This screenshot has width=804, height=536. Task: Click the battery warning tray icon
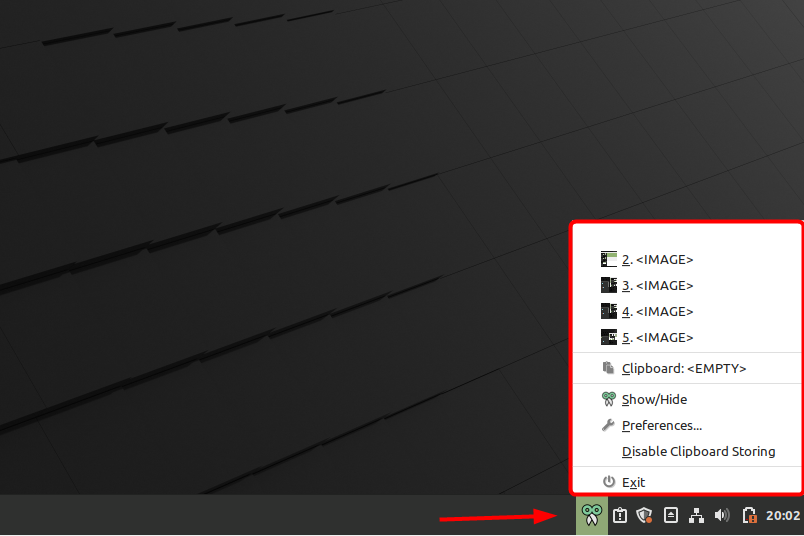coord(749,515)
